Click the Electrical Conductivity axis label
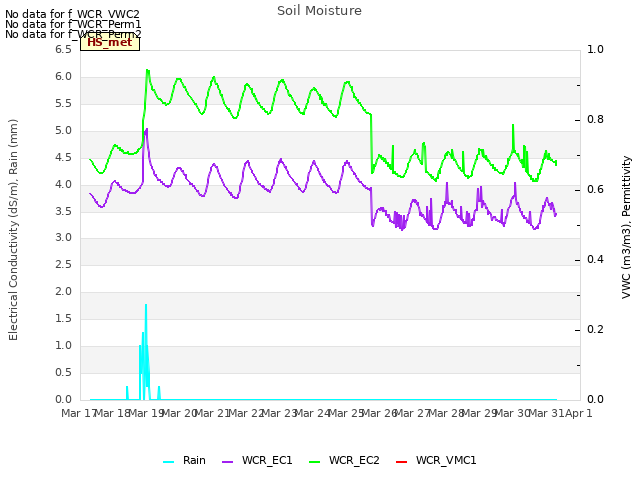The height and width of the screenshot is (480, 640). (x=13, y=230)
